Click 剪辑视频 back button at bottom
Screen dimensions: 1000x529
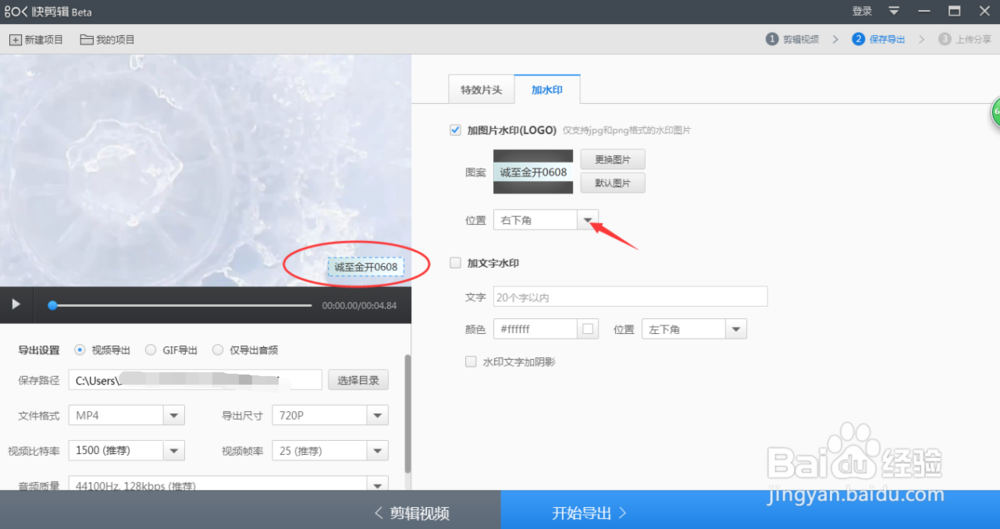pyautogui.click(x=411, y=513)
